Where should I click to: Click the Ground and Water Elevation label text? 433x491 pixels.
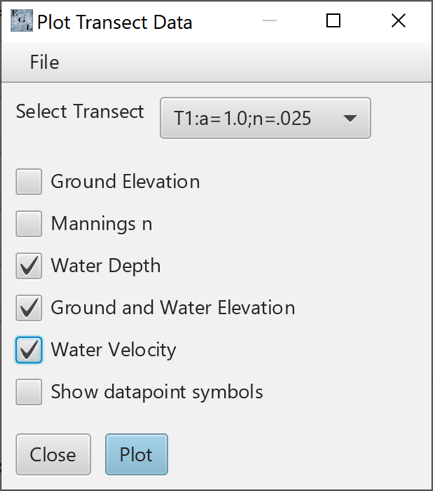tap(173, 308)
